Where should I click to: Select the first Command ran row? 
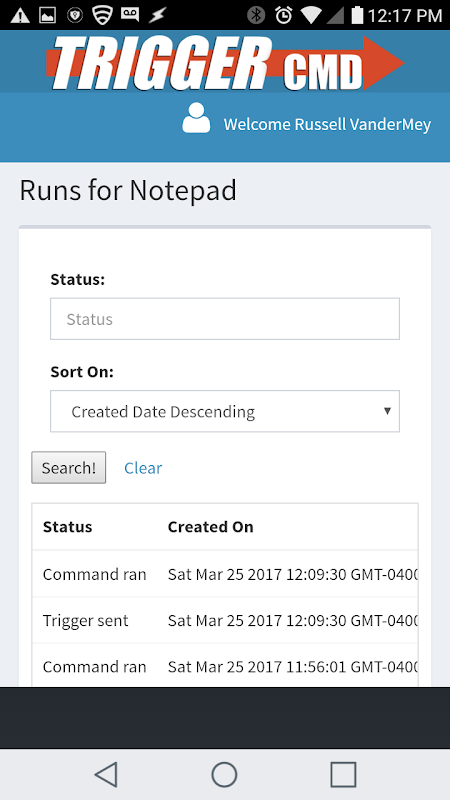point(225,574)
